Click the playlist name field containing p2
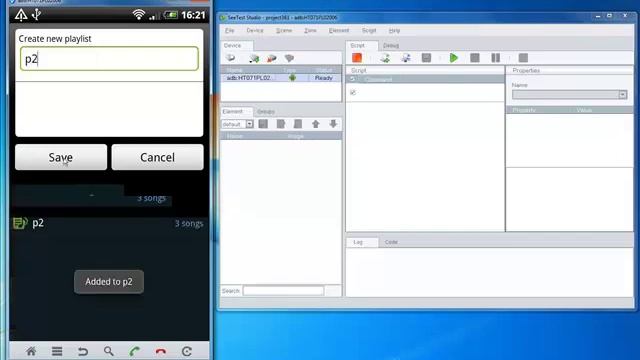The width and height of the screenshot is (640, 360). pyautogui.click(x=109, y=59)
